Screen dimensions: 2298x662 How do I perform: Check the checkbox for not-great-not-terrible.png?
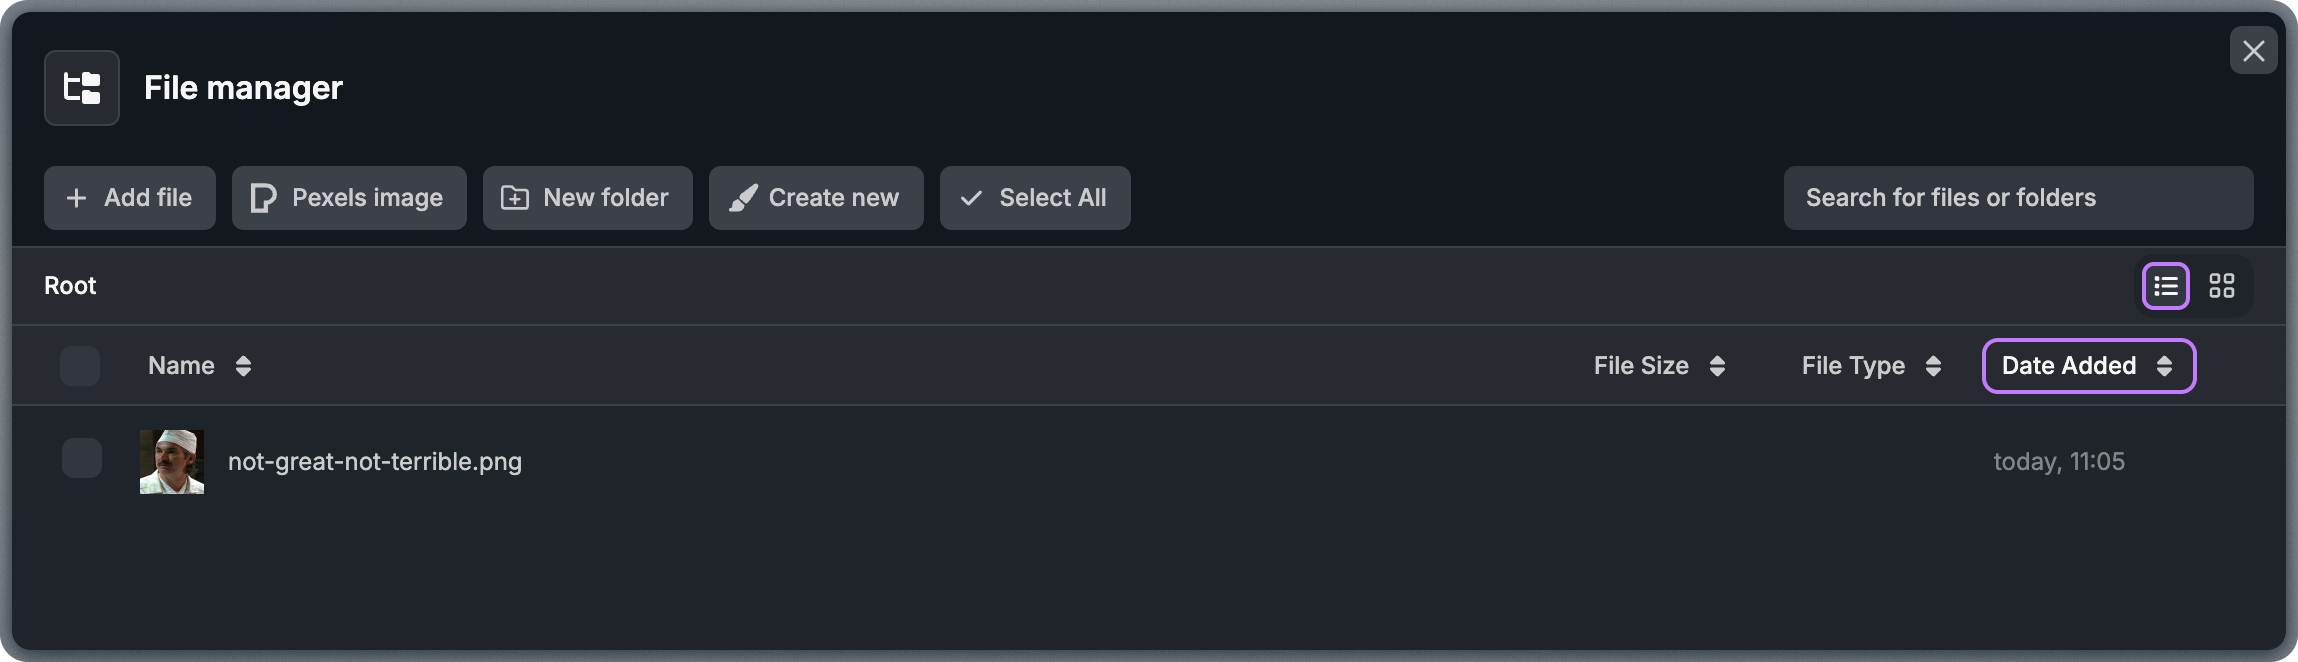coord(80,459)
